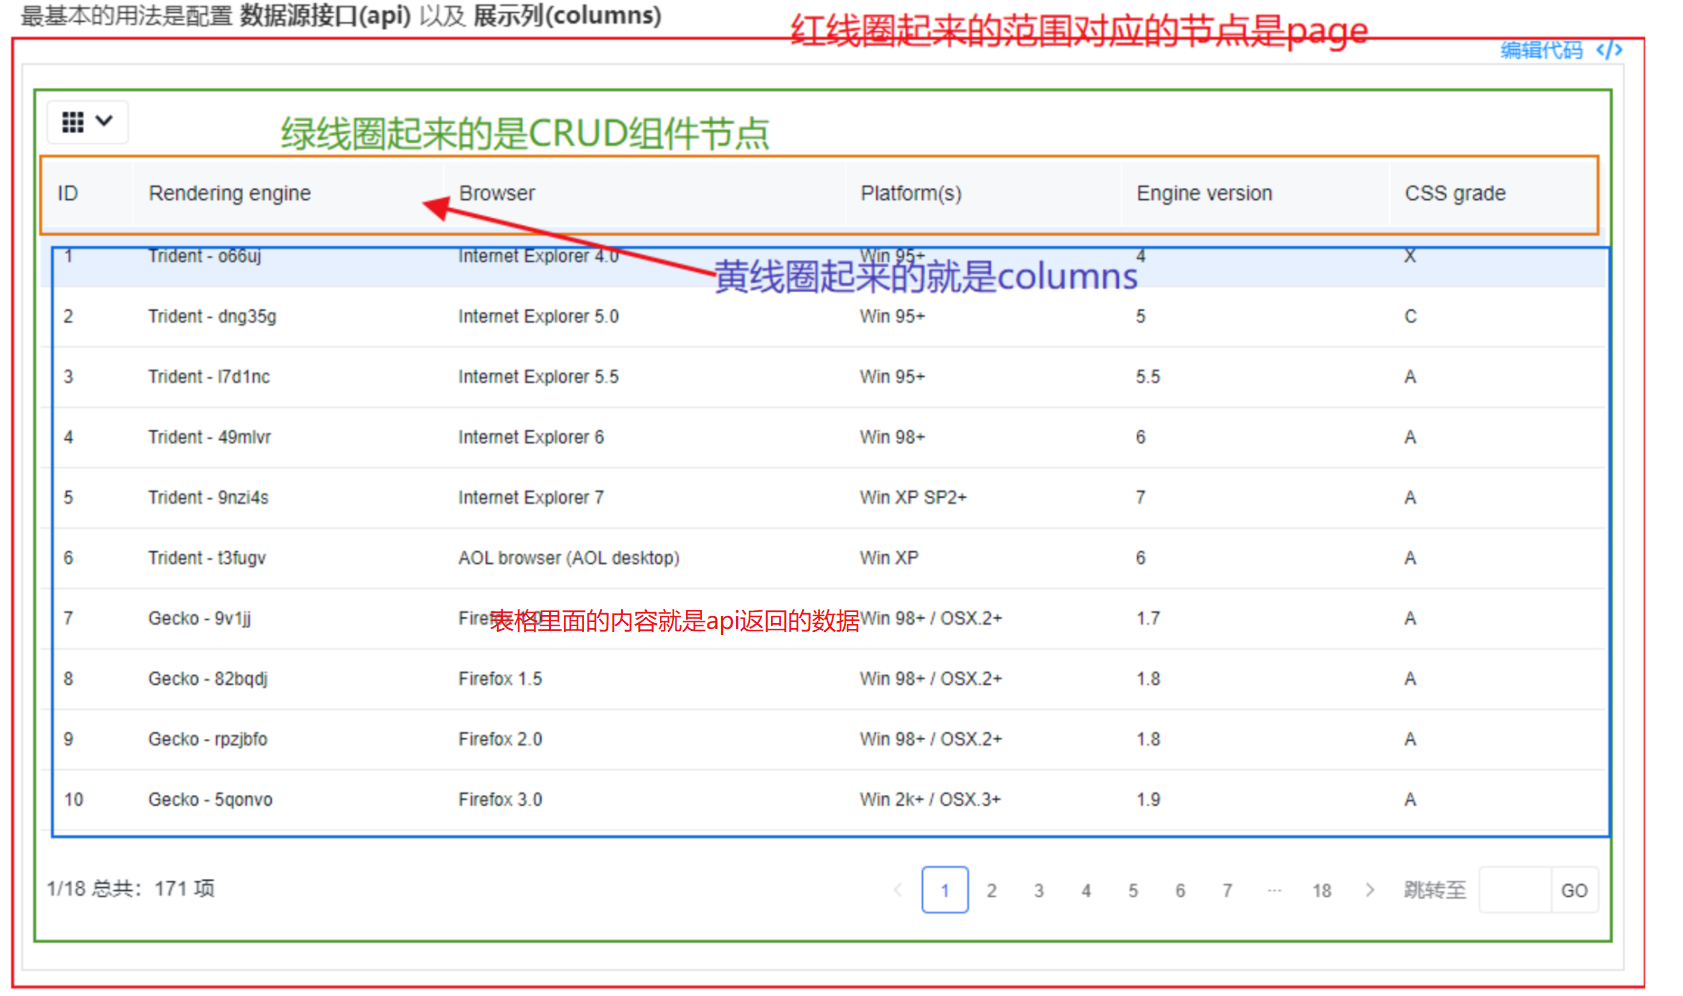Click the AOL browser (AOL desktop) cell
The image size is (1683, 996).
[569, 558]
